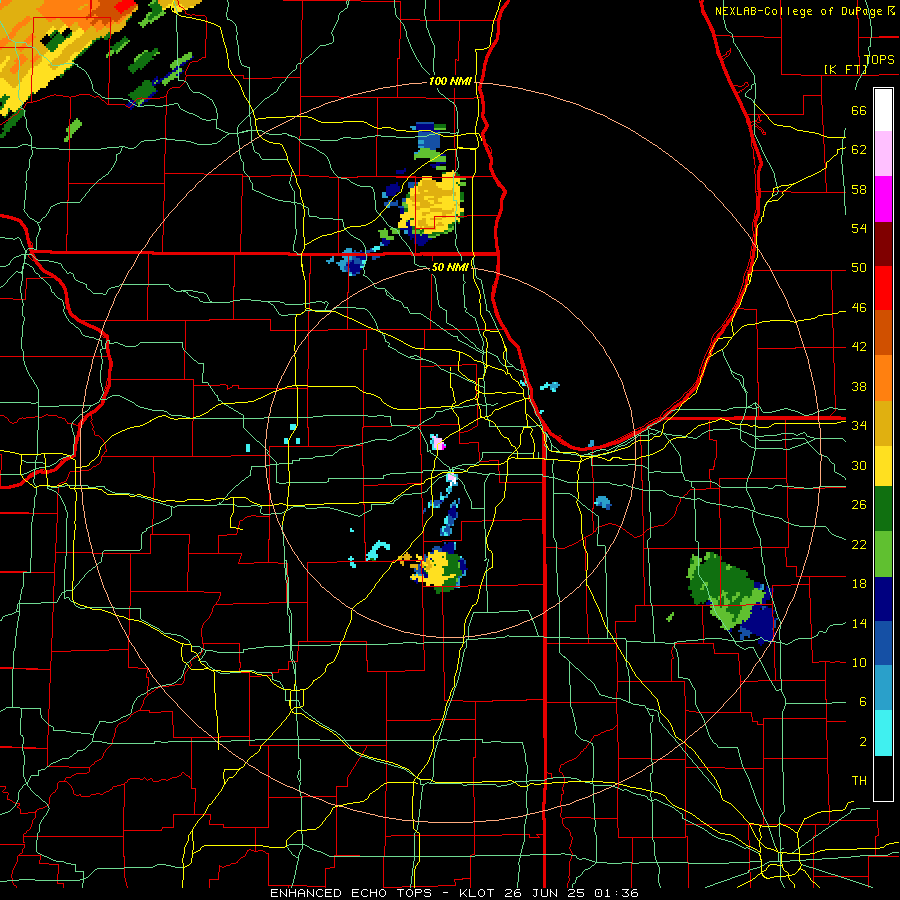Select the dark red legend swatch
The height and width of the screenshot is (900, 900).
click(883, 244)
